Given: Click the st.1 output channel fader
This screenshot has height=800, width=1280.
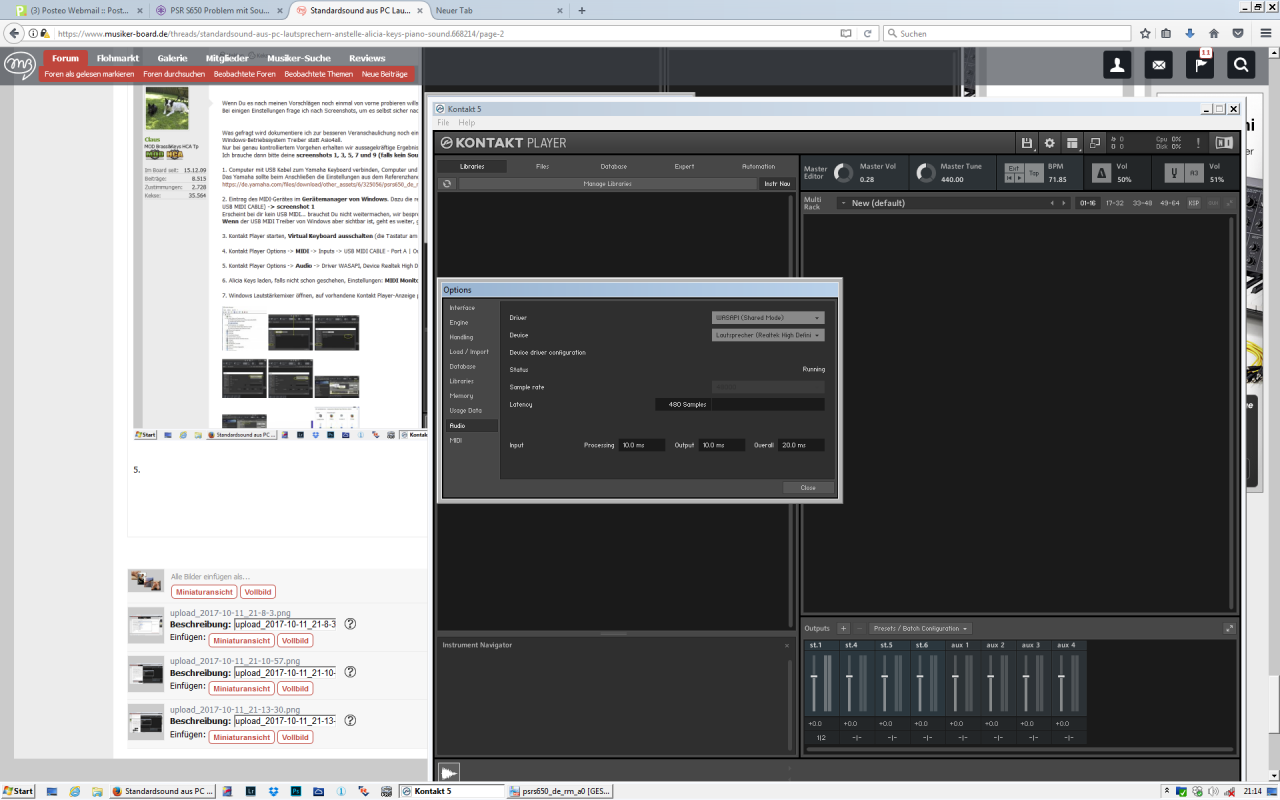Looking at the screenshot, I should click(814, 679).
